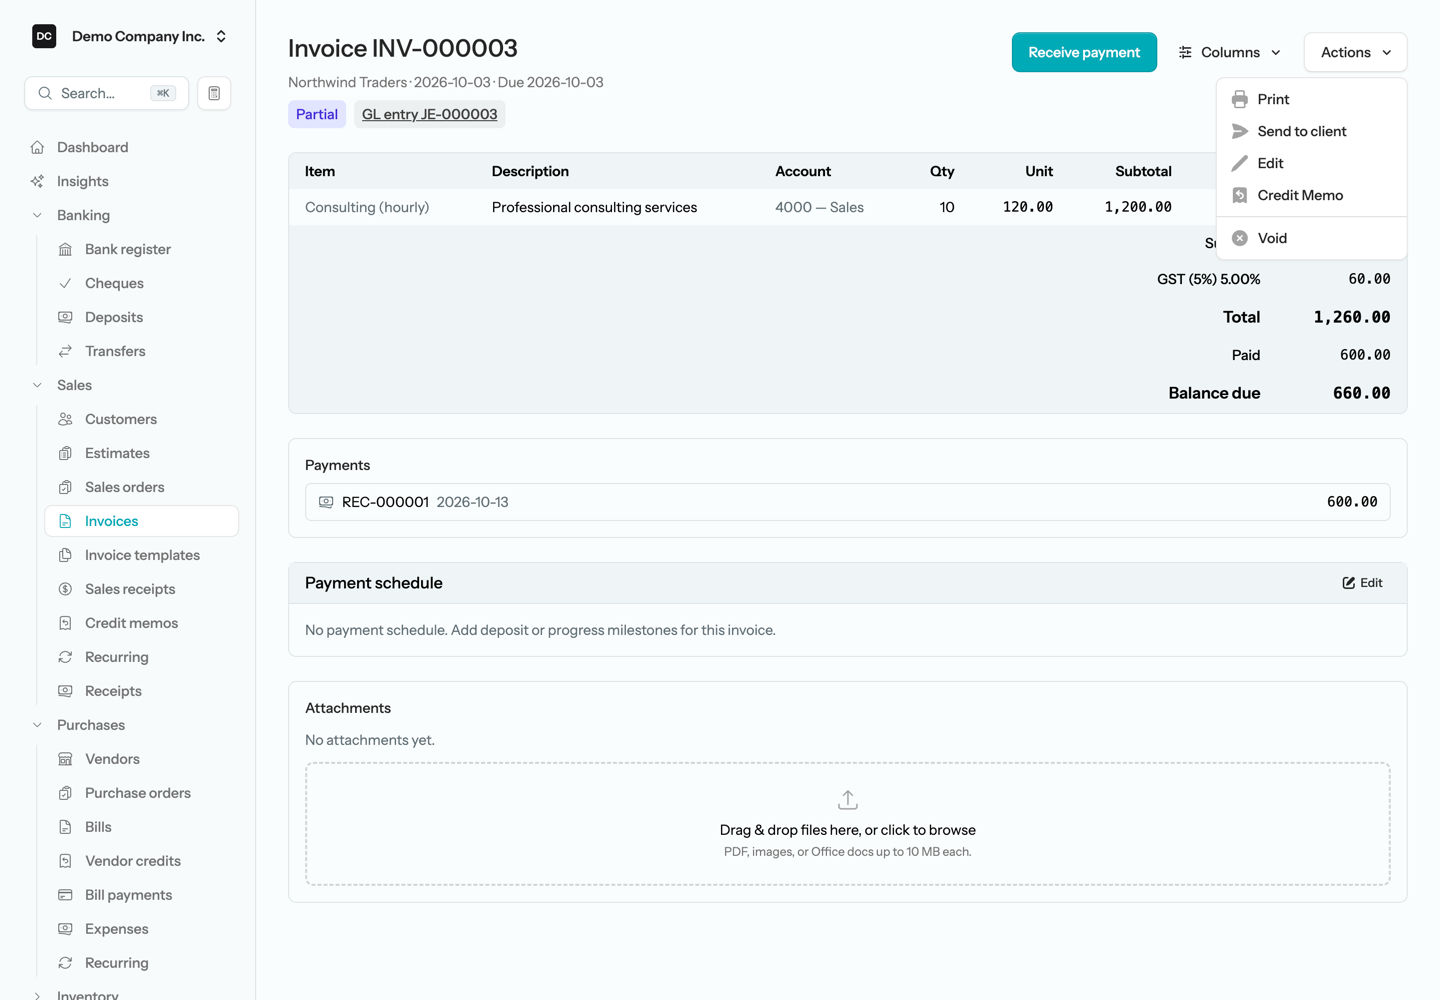Click the Partial status badge
Screen dimensions: 1440x1000
point(317,114)
